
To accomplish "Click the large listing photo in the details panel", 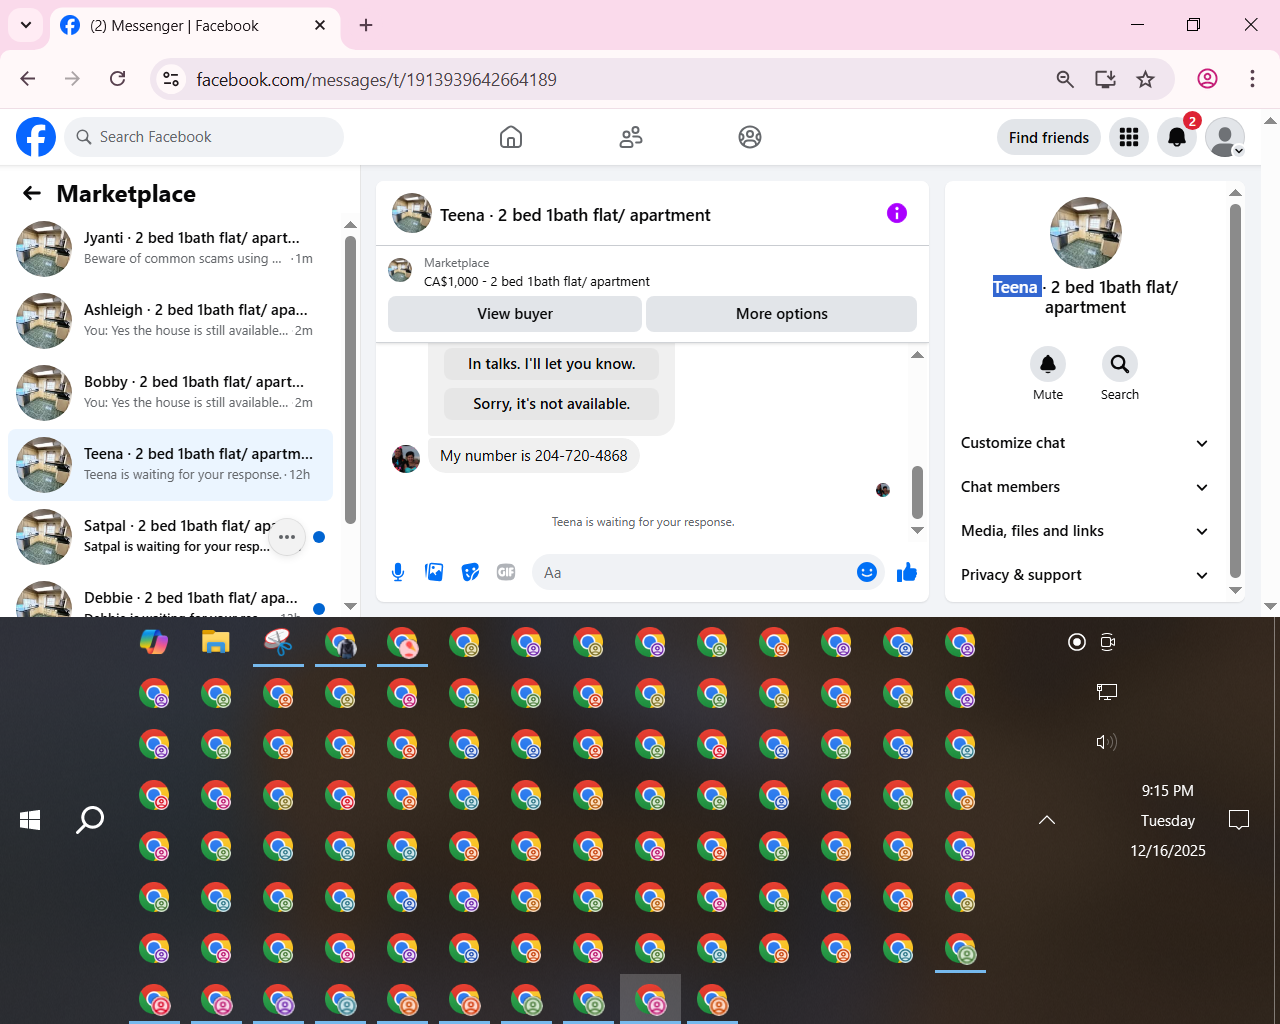I will tap(1086, 233).
